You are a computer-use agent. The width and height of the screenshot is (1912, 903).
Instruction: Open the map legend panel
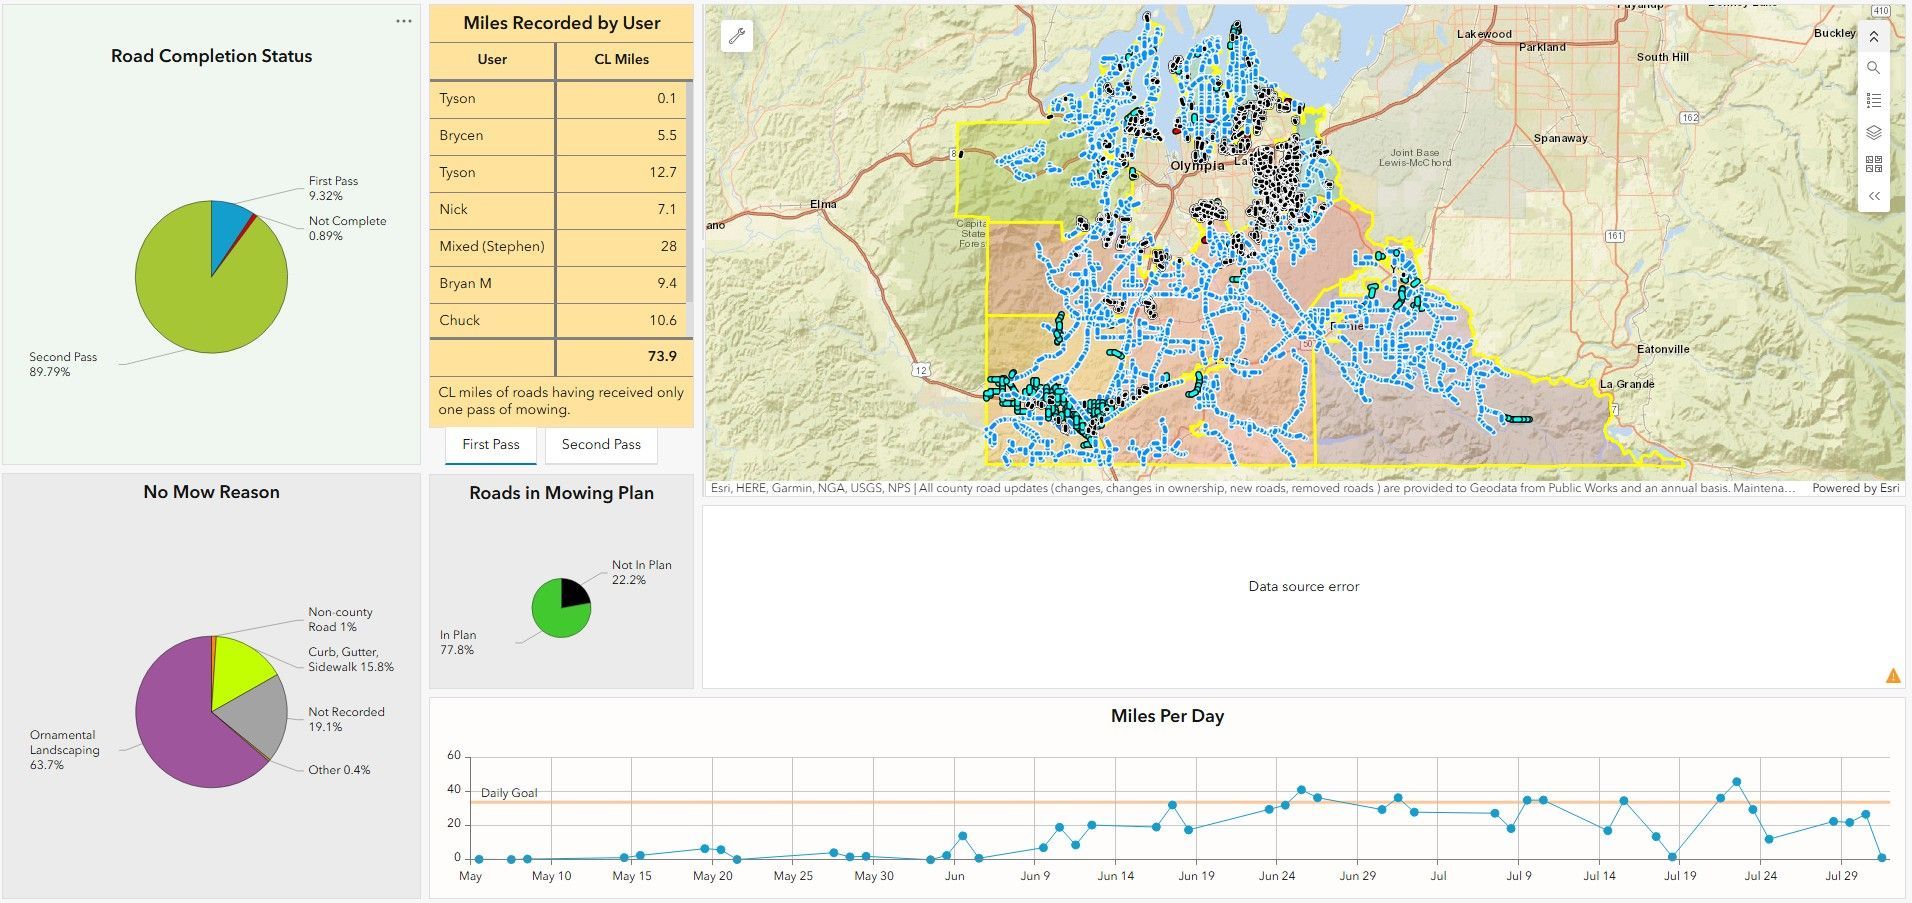[1873, 100]
